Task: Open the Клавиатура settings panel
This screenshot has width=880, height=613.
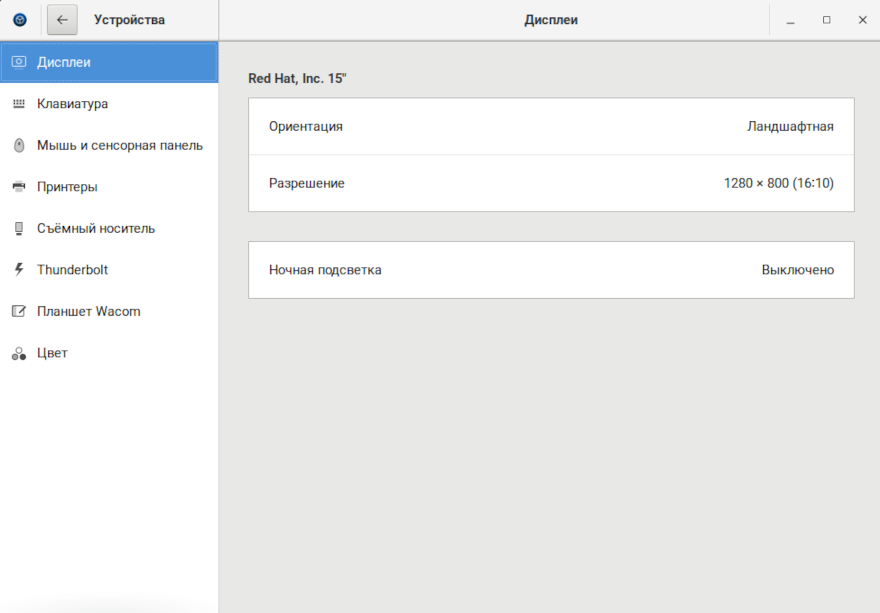Action: click(x=72, y=104)
